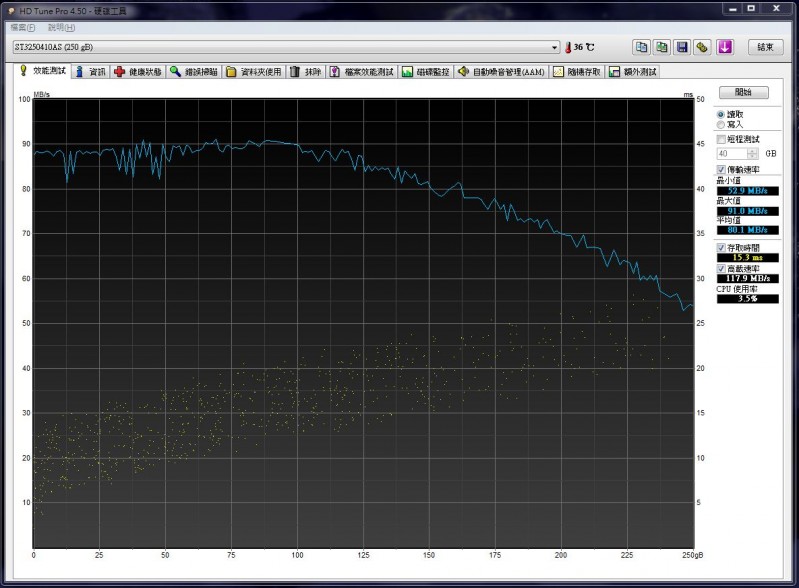Enable the 短程測試 short stroke checkbox
This screenshot has width=799, height=588.
click(721, 139)
